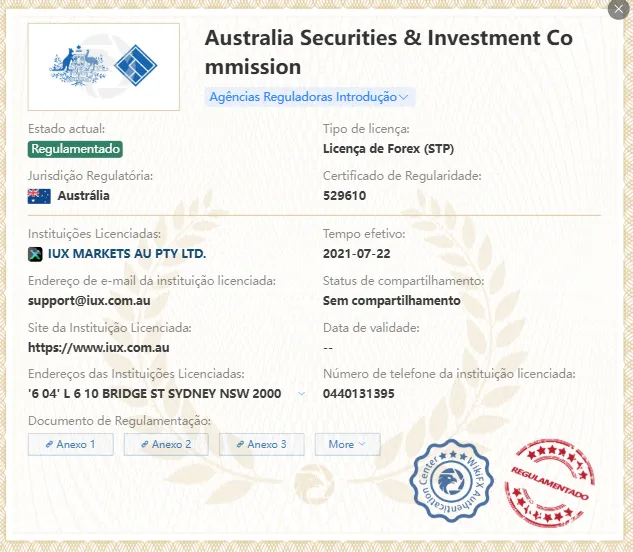Click the link icon in Anexo 1
Viewport: 633px width, 552px height.
[x=49, y=445]
